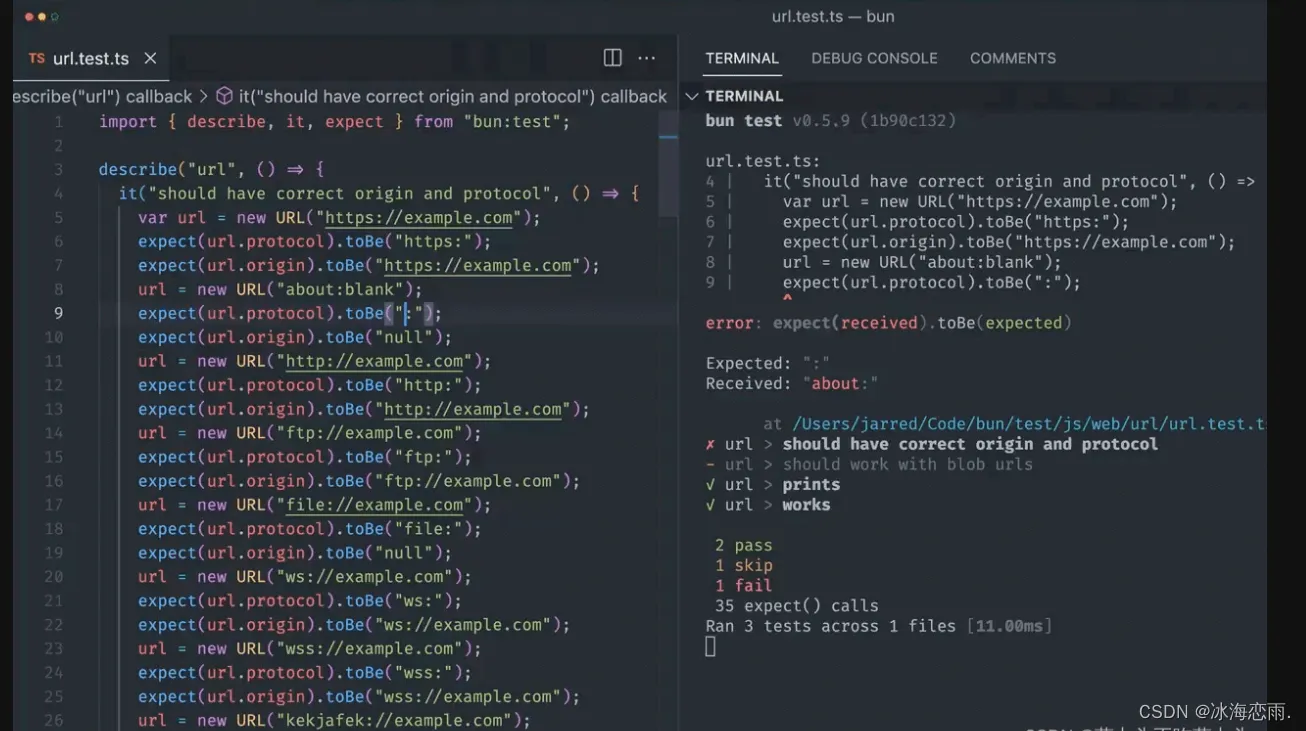Click line number 26 in the gutter
Screen dimensions: 1306x731
[54, 720]
